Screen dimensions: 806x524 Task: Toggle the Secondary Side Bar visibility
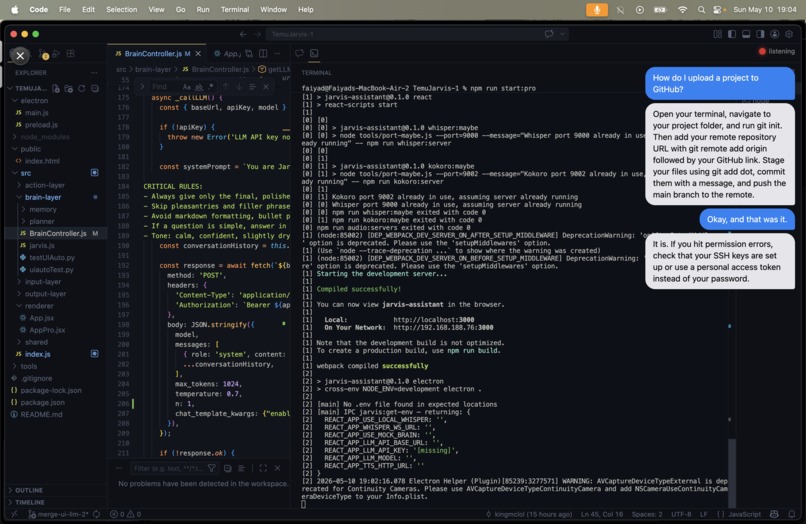[x=760, y=34]
